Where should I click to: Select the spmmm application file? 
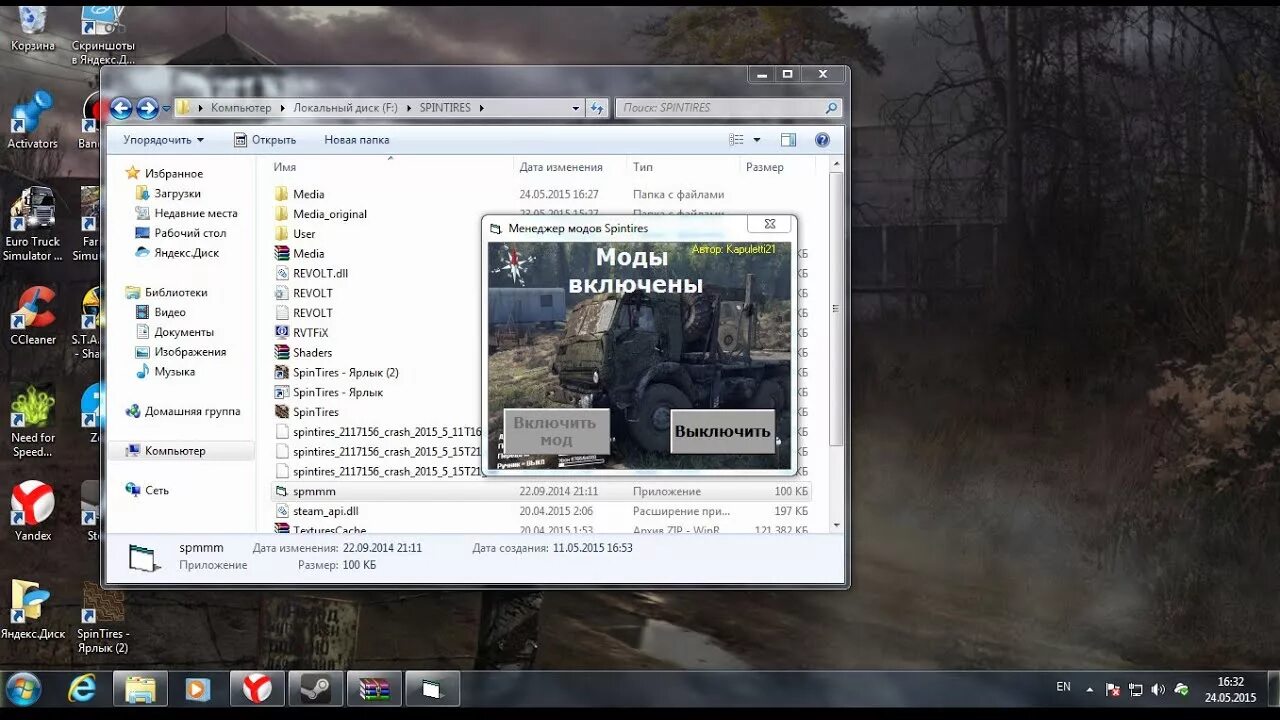pos(541,492)
